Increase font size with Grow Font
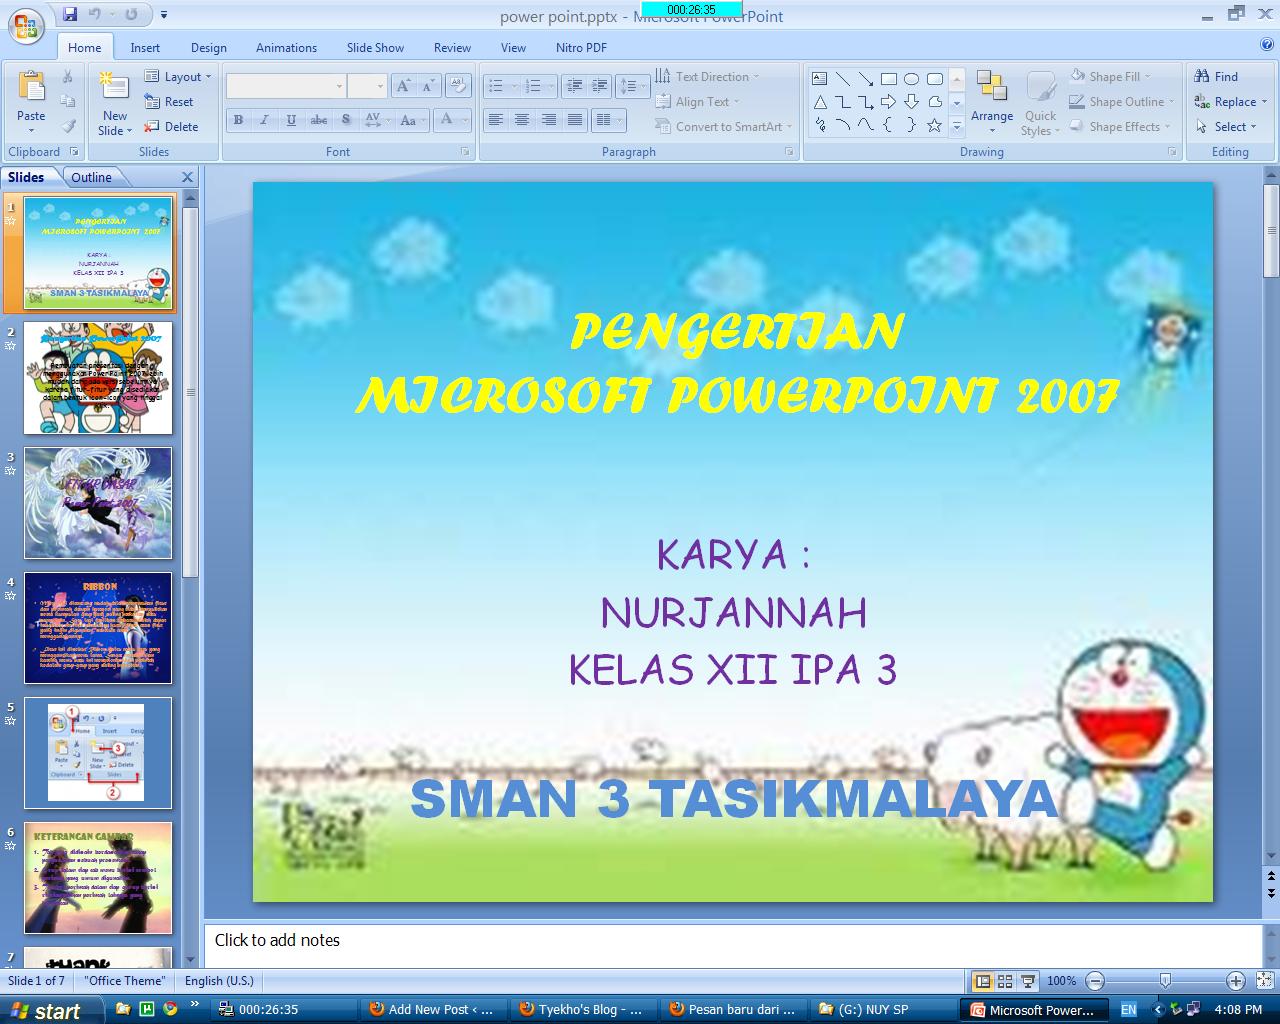Image resolution: width=1280 pixels, height=1024 pixels. click(x=403, y=86)
